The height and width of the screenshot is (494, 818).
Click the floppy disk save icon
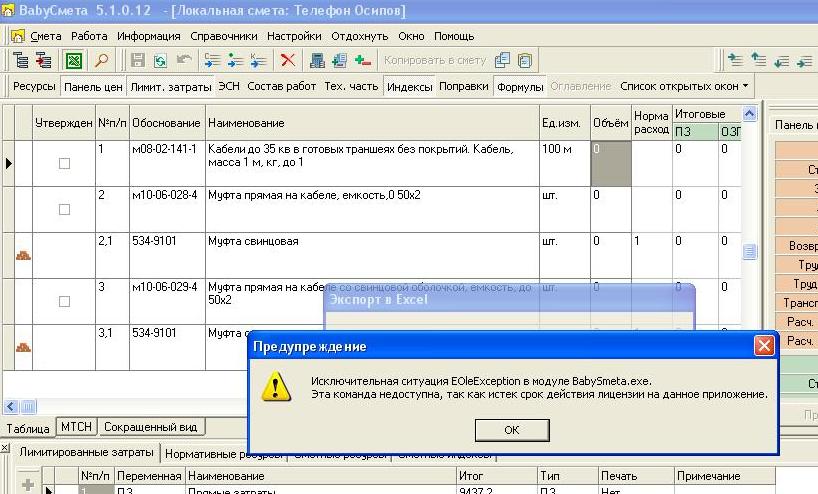pos(138,61)
